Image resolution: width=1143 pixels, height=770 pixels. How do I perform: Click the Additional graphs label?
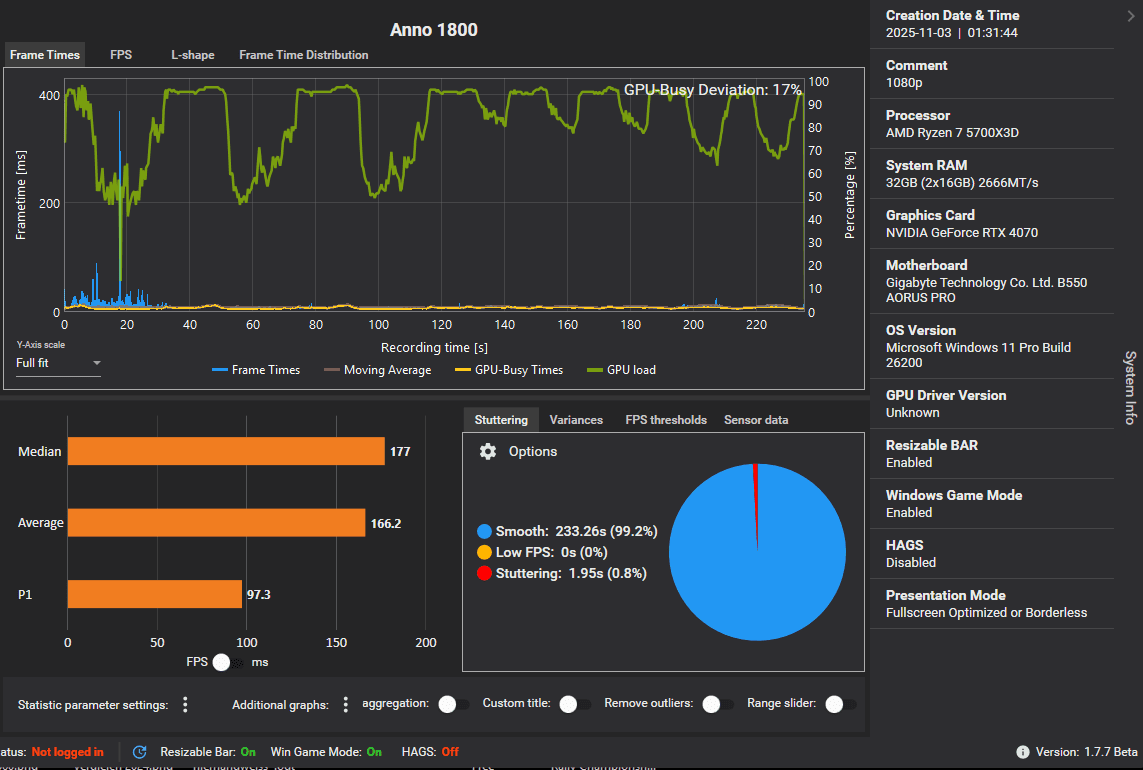(280, 704)
